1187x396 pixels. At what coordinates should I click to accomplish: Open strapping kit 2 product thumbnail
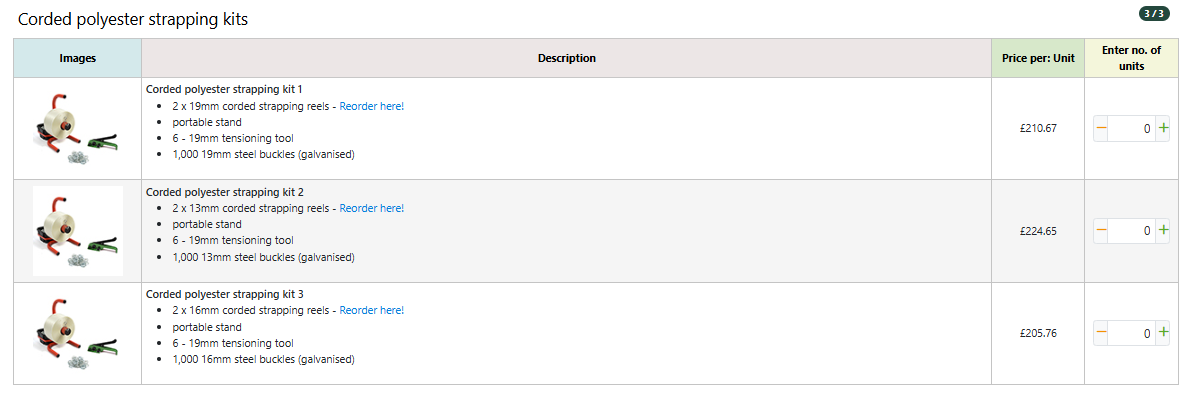pos(77,231)
